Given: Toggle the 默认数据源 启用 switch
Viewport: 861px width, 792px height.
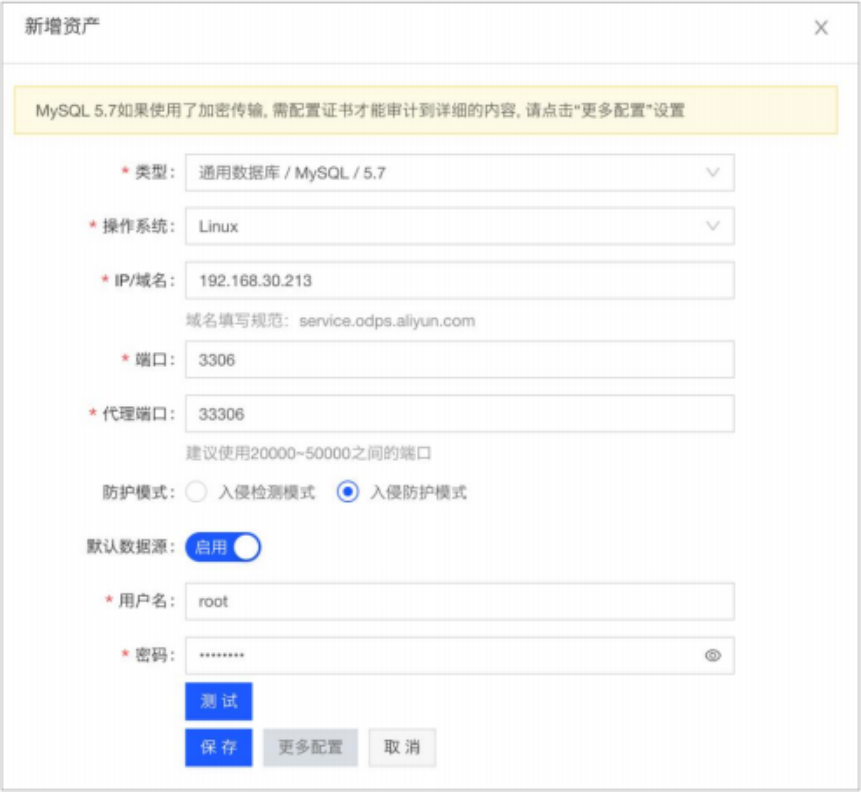Looking at the screenshot, I should coord(223,547).
